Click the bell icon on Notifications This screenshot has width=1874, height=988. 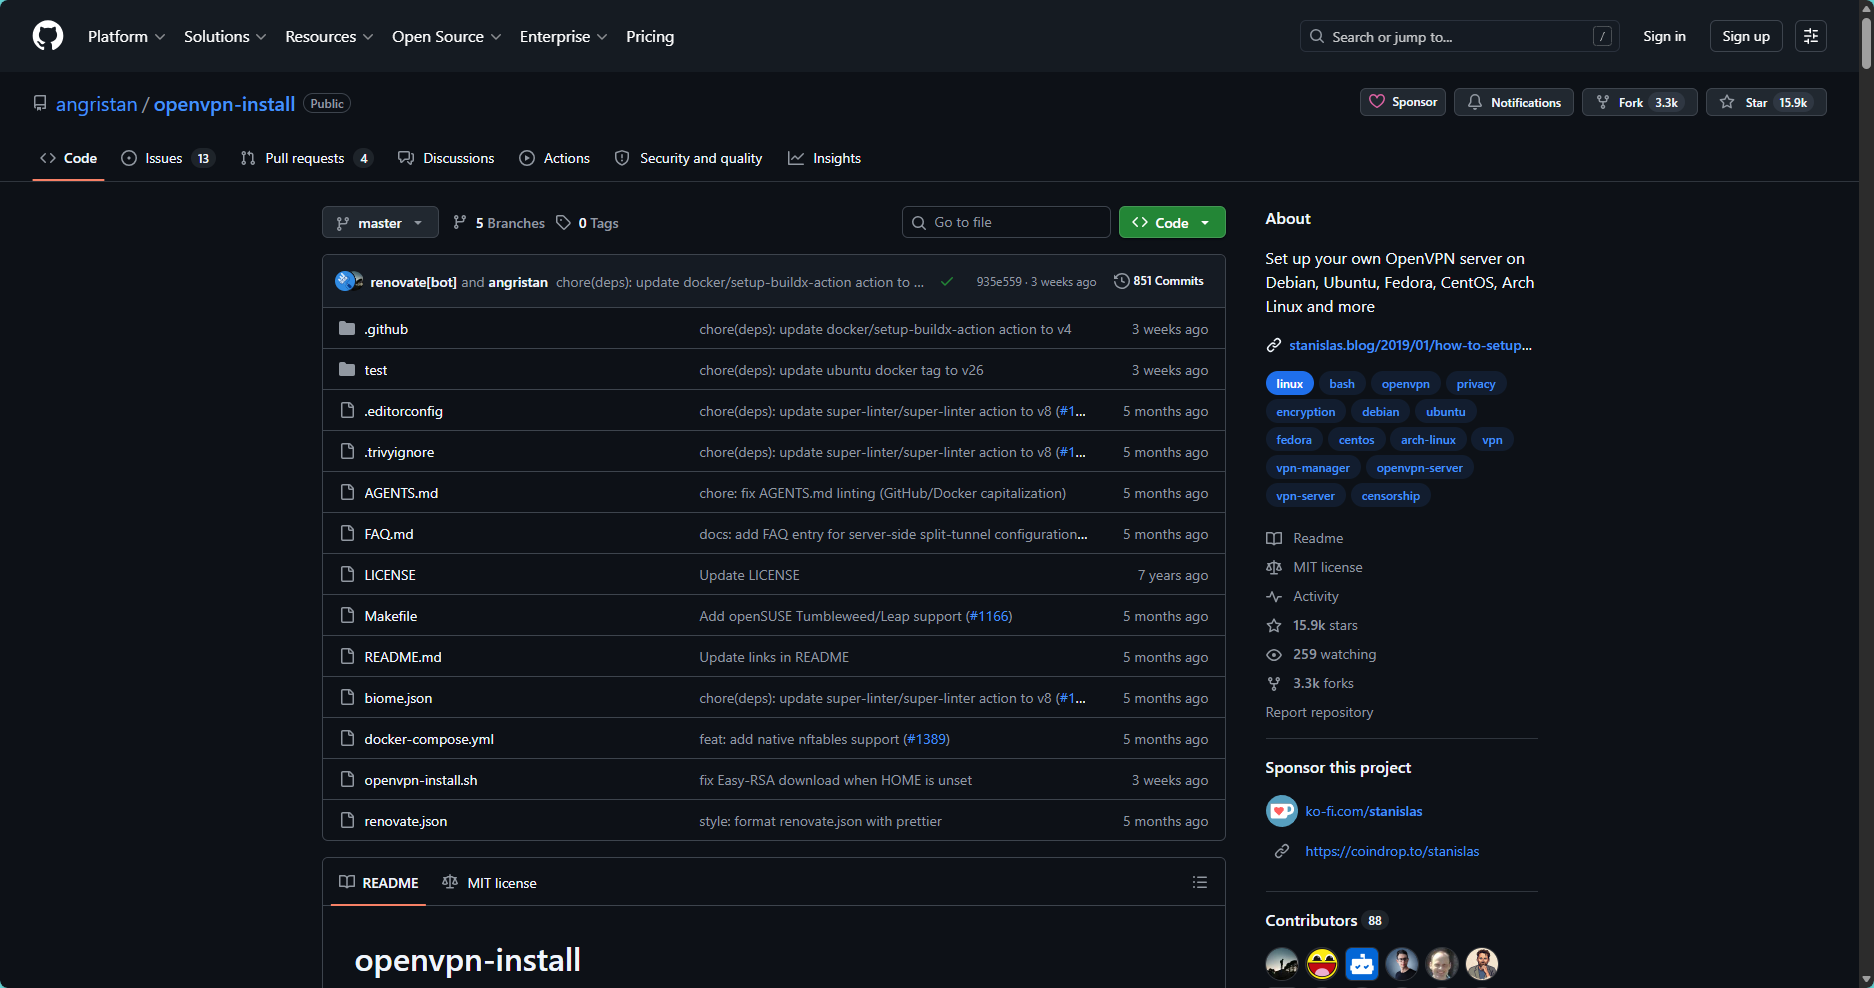[1475, 102]
